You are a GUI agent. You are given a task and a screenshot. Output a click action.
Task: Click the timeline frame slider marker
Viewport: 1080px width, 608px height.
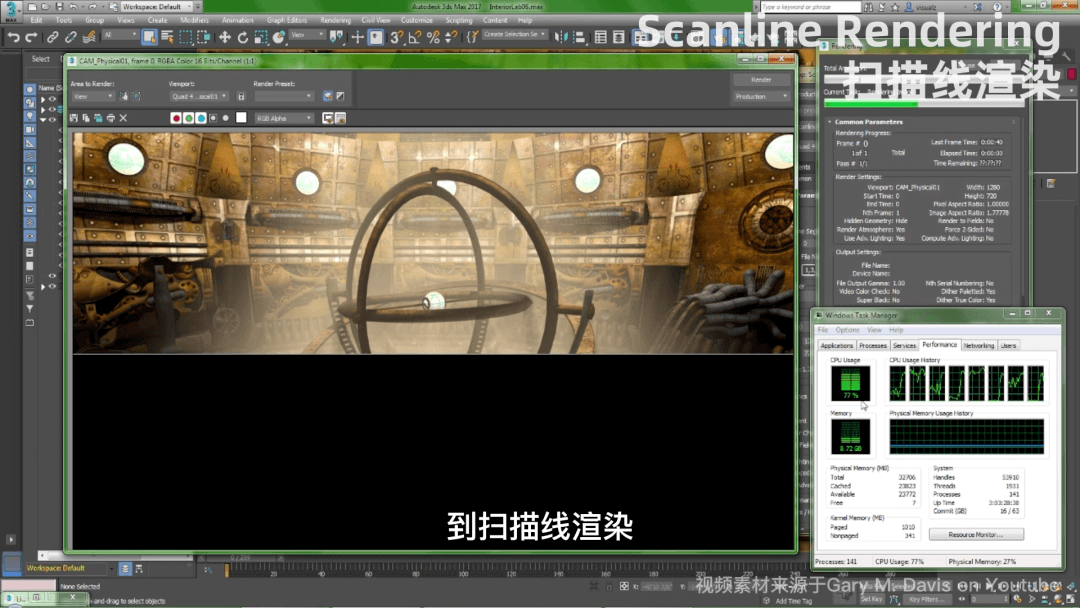tap(226, 570)
